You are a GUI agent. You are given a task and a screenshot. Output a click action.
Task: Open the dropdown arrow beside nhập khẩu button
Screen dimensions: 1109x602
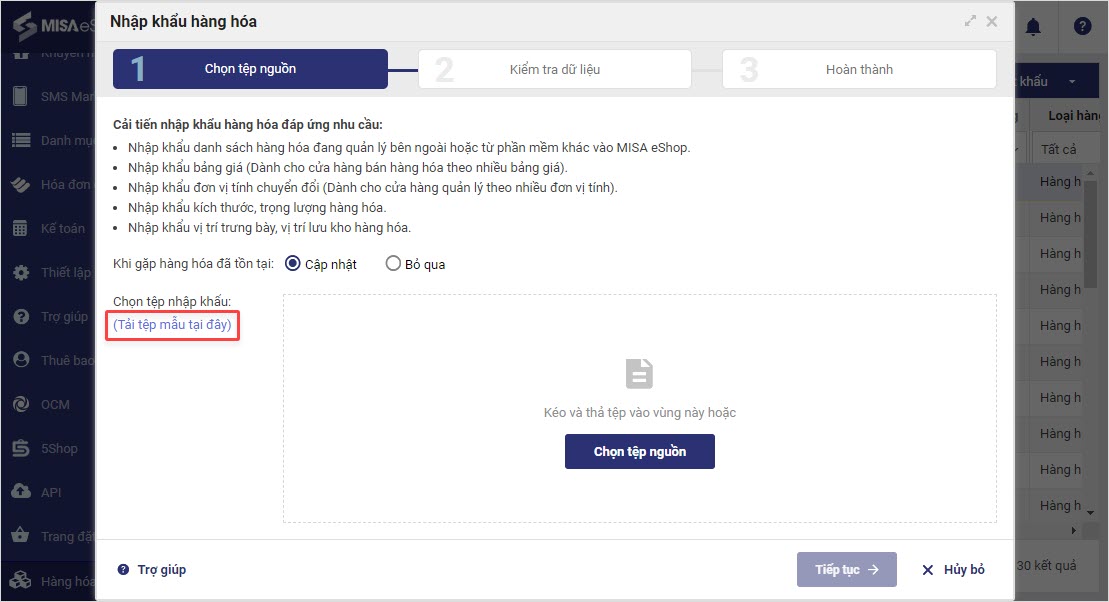coord(1072,81)
